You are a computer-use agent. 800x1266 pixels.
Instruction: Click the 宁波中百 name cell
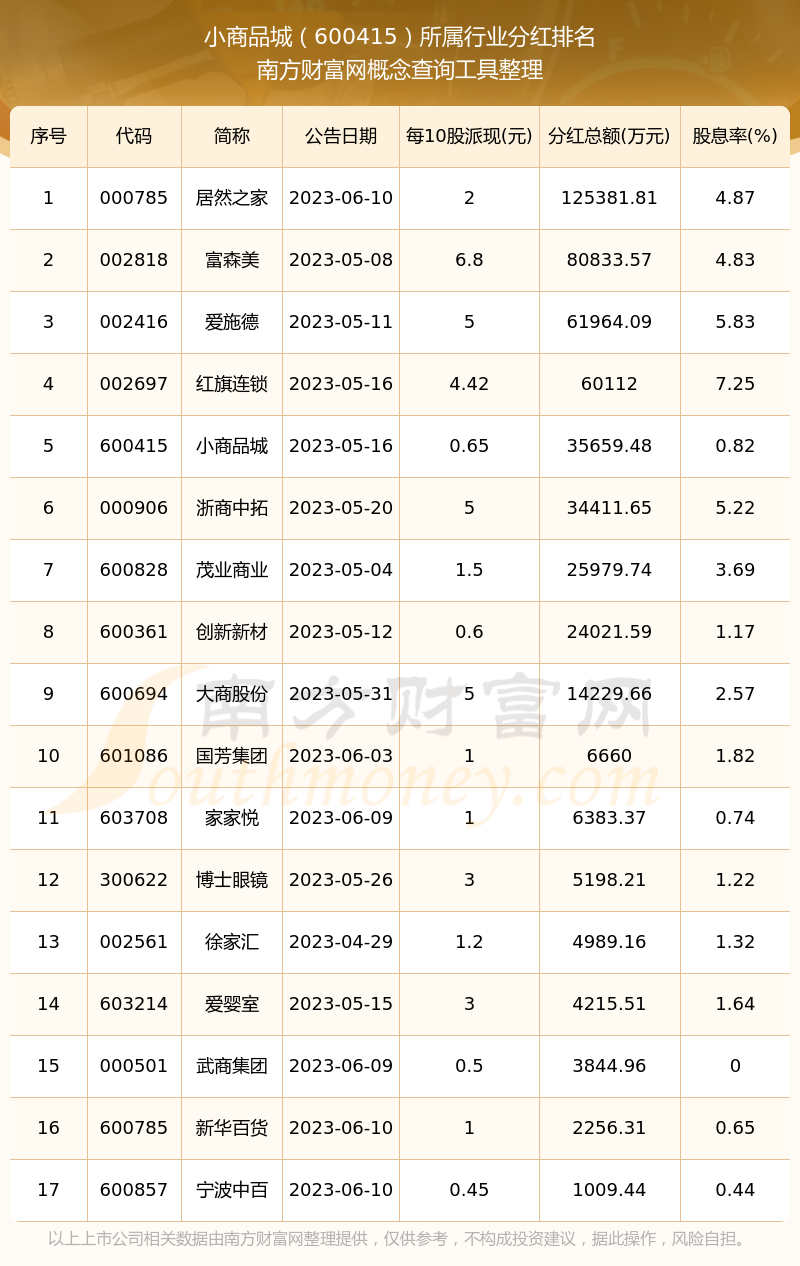(232, 1190)
